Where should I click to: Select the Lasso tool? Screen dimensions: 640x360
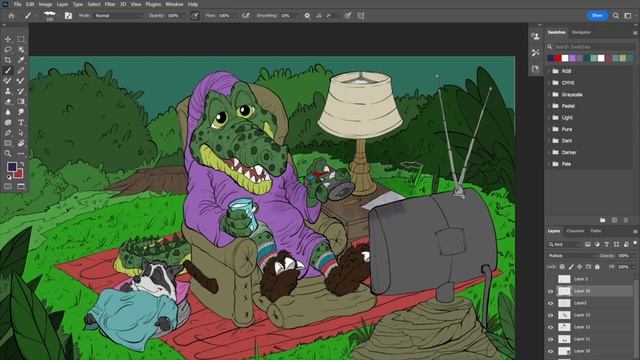8,49
